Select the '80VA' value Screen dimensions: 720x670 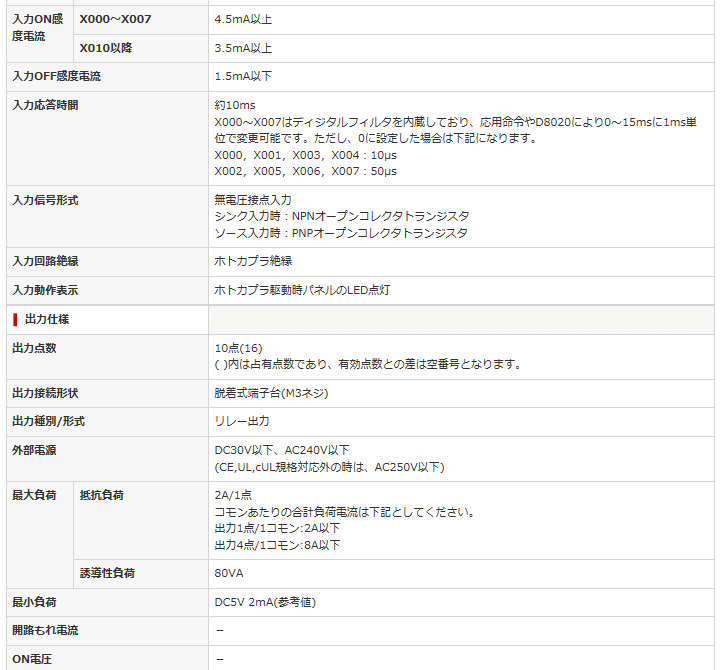tap(229, 574)
